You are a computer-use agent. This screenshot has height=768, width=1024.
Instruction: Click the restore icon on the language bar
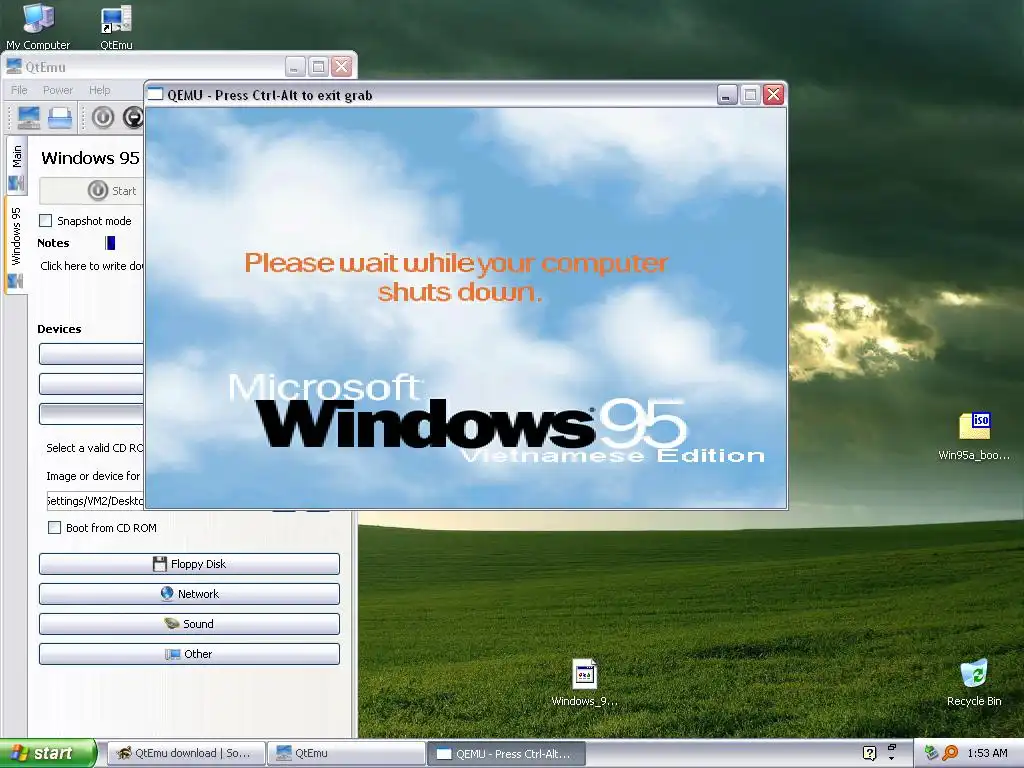(x=891, y=747)
